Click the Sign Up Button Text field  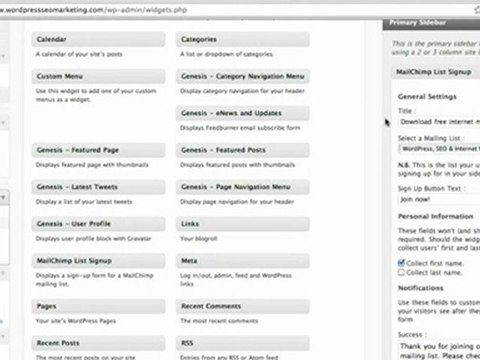tap(439, 199)
